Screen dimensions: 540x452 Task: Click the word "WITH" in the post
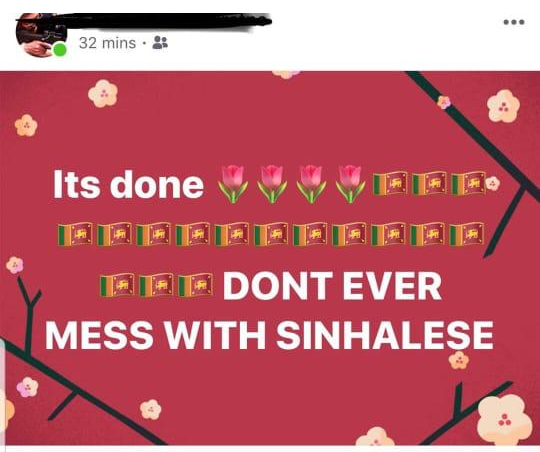pyautogui.click(x=215, y=335)
